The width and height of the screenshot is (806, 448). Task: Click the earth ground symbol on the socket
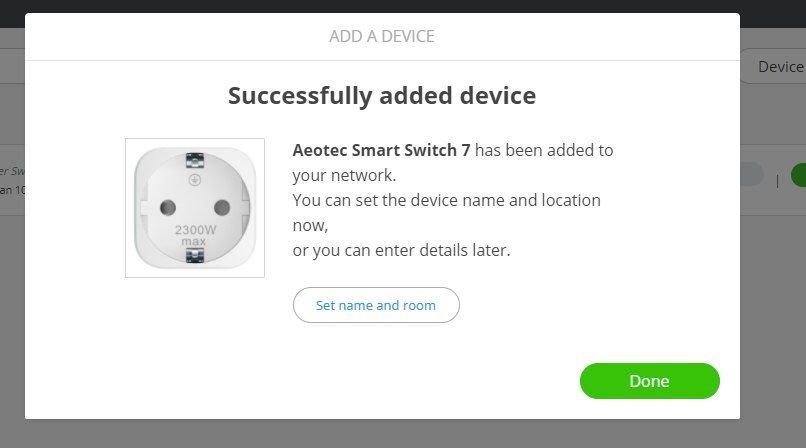[x=195, y=181]
